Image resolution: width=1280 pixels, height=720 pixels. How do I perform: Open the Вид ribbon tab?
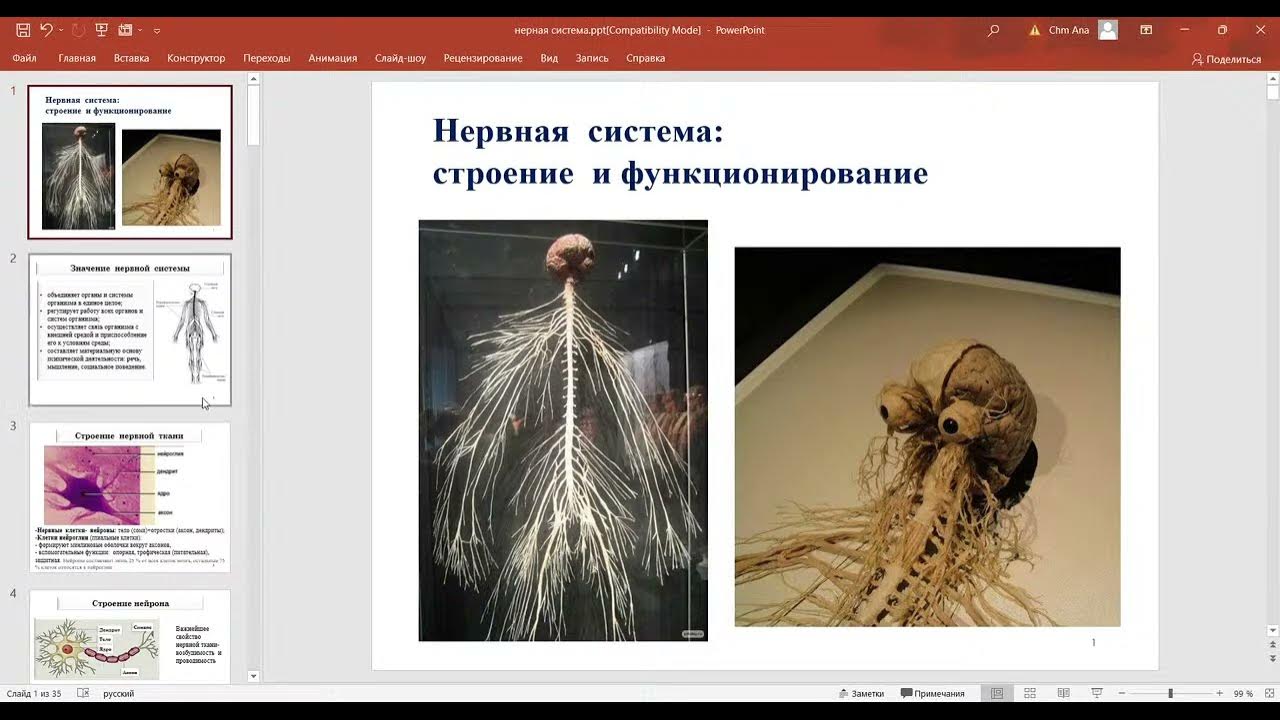[549, 58]
